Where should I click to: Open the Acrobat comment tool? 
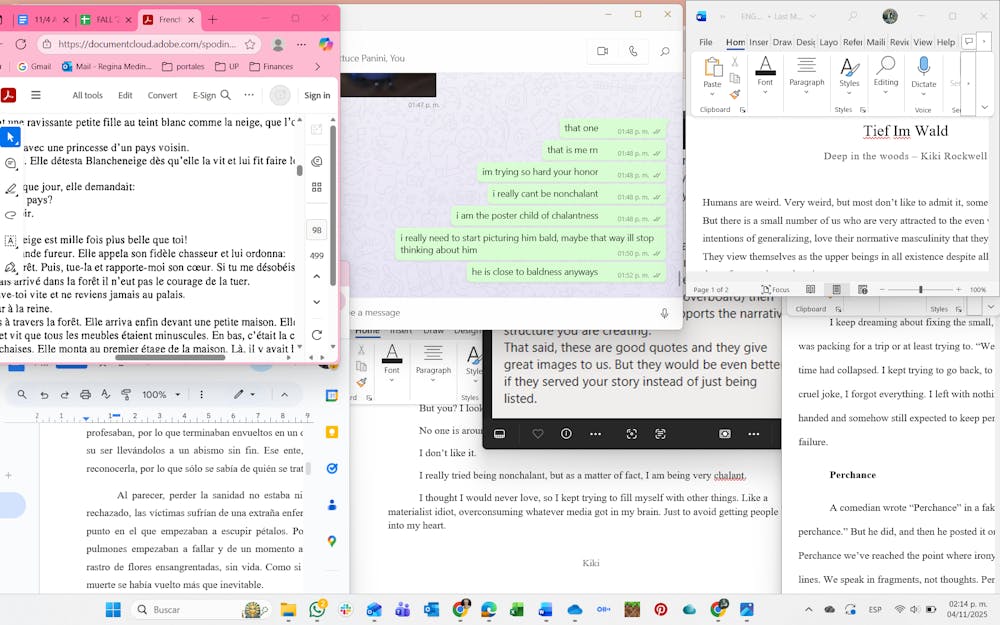coord(11,163)
